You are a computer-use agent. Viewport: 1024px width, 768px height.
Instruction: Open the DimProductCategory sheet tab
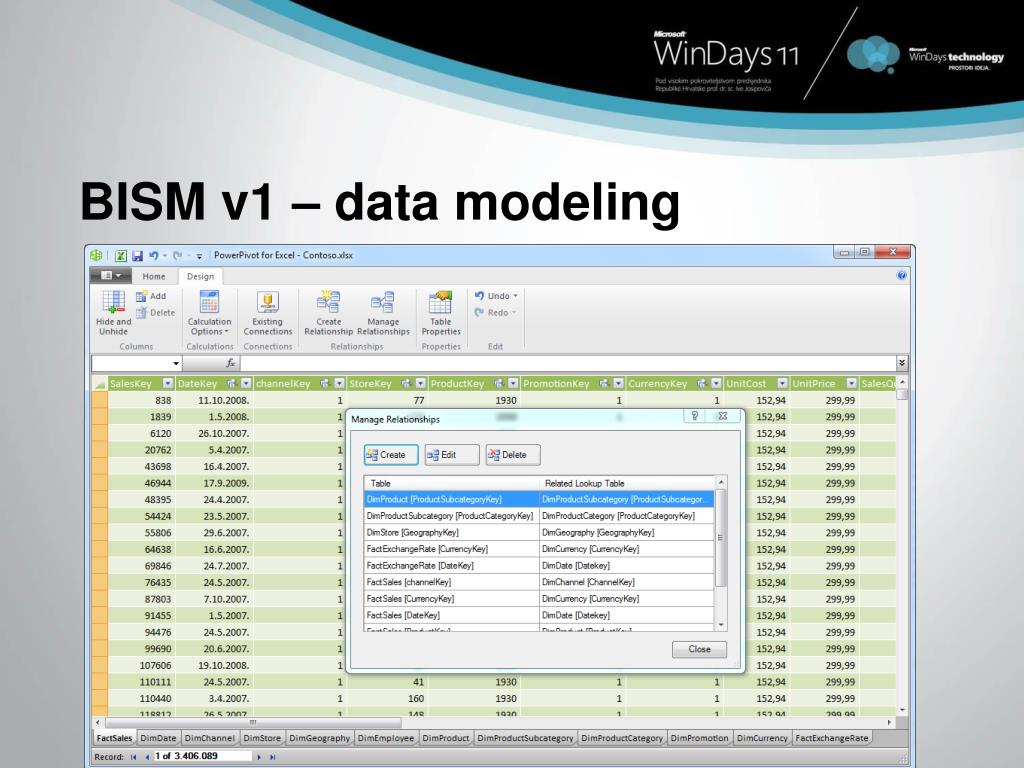click(x=622, y=738)
